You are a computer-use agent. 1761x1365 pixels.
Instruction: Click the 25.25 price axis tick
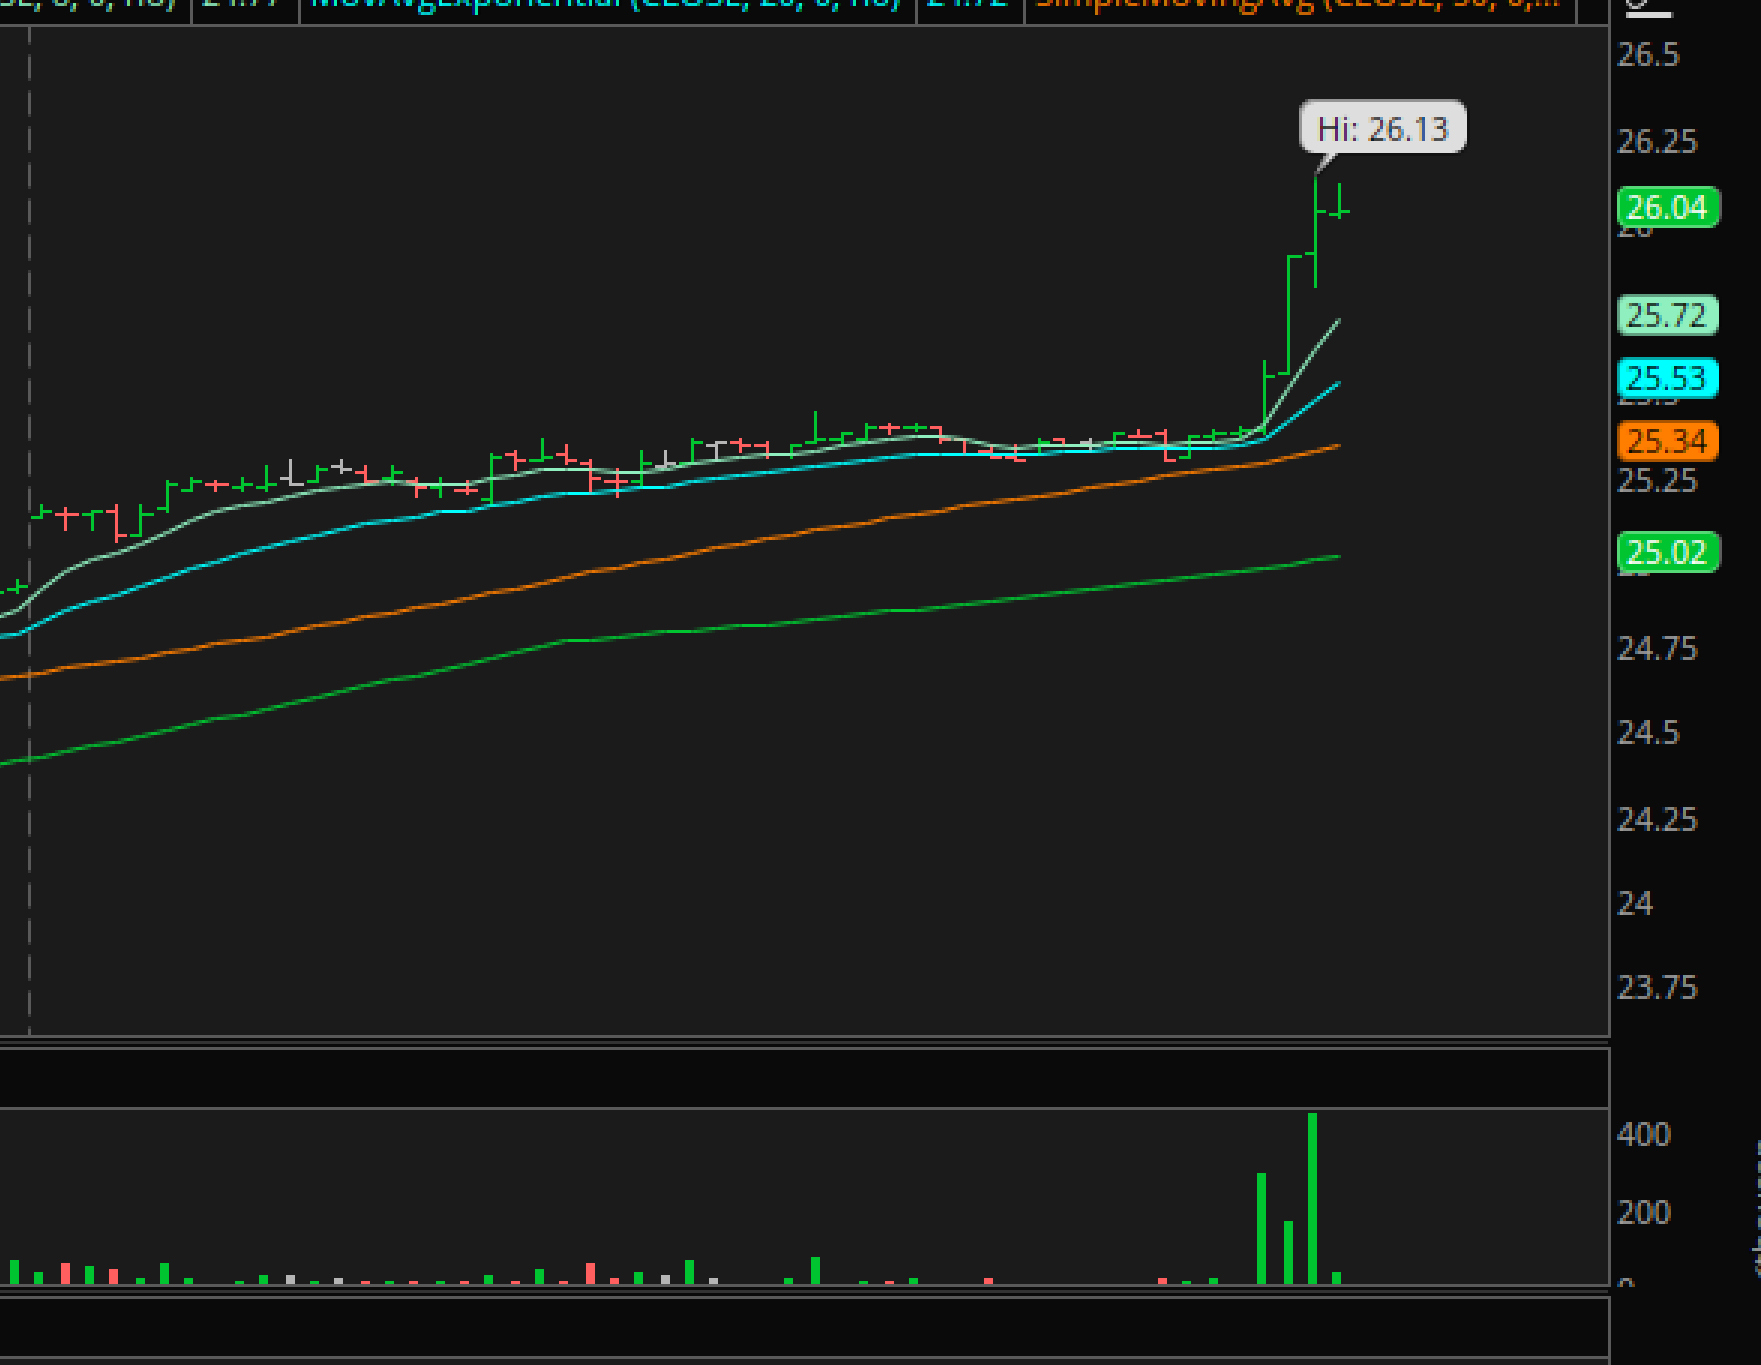click(x=1657, y=480)
